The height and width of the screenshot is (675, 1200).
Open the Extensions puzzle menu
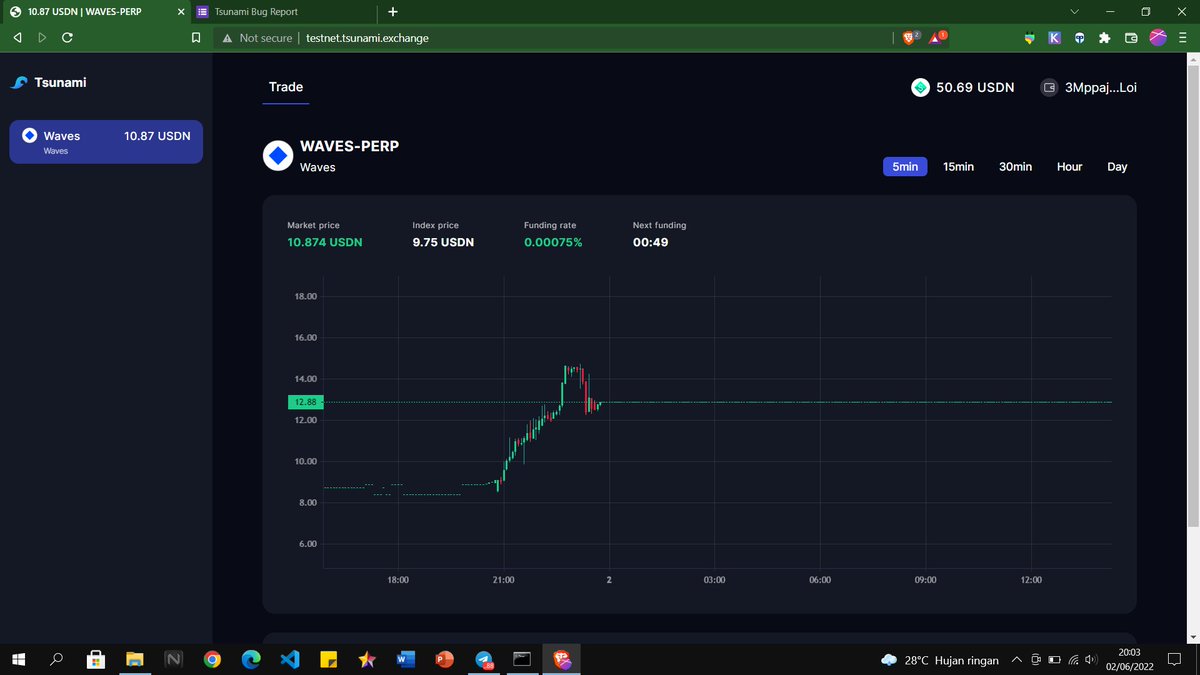click(1105, 38)
